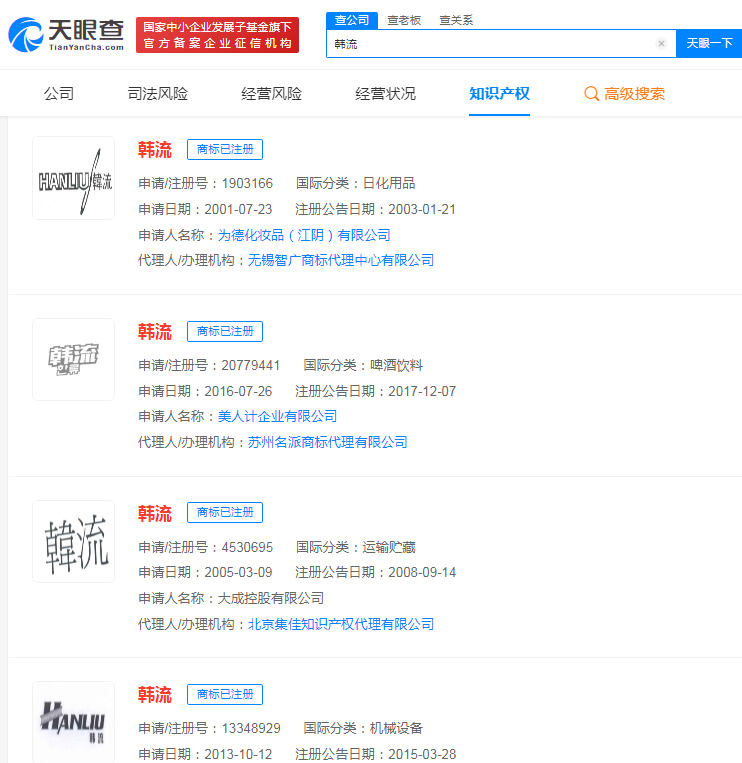Screen dimensions: 742x763
Task: Open agency 北京集佳知识产权代理有限公司
Action: pos(341,624)
